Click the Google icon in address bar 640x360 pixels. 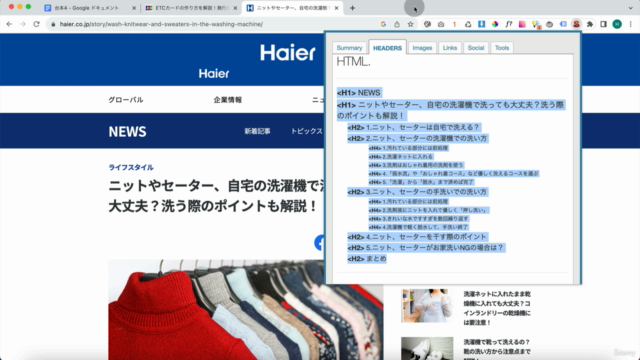(x=383, y=24)
